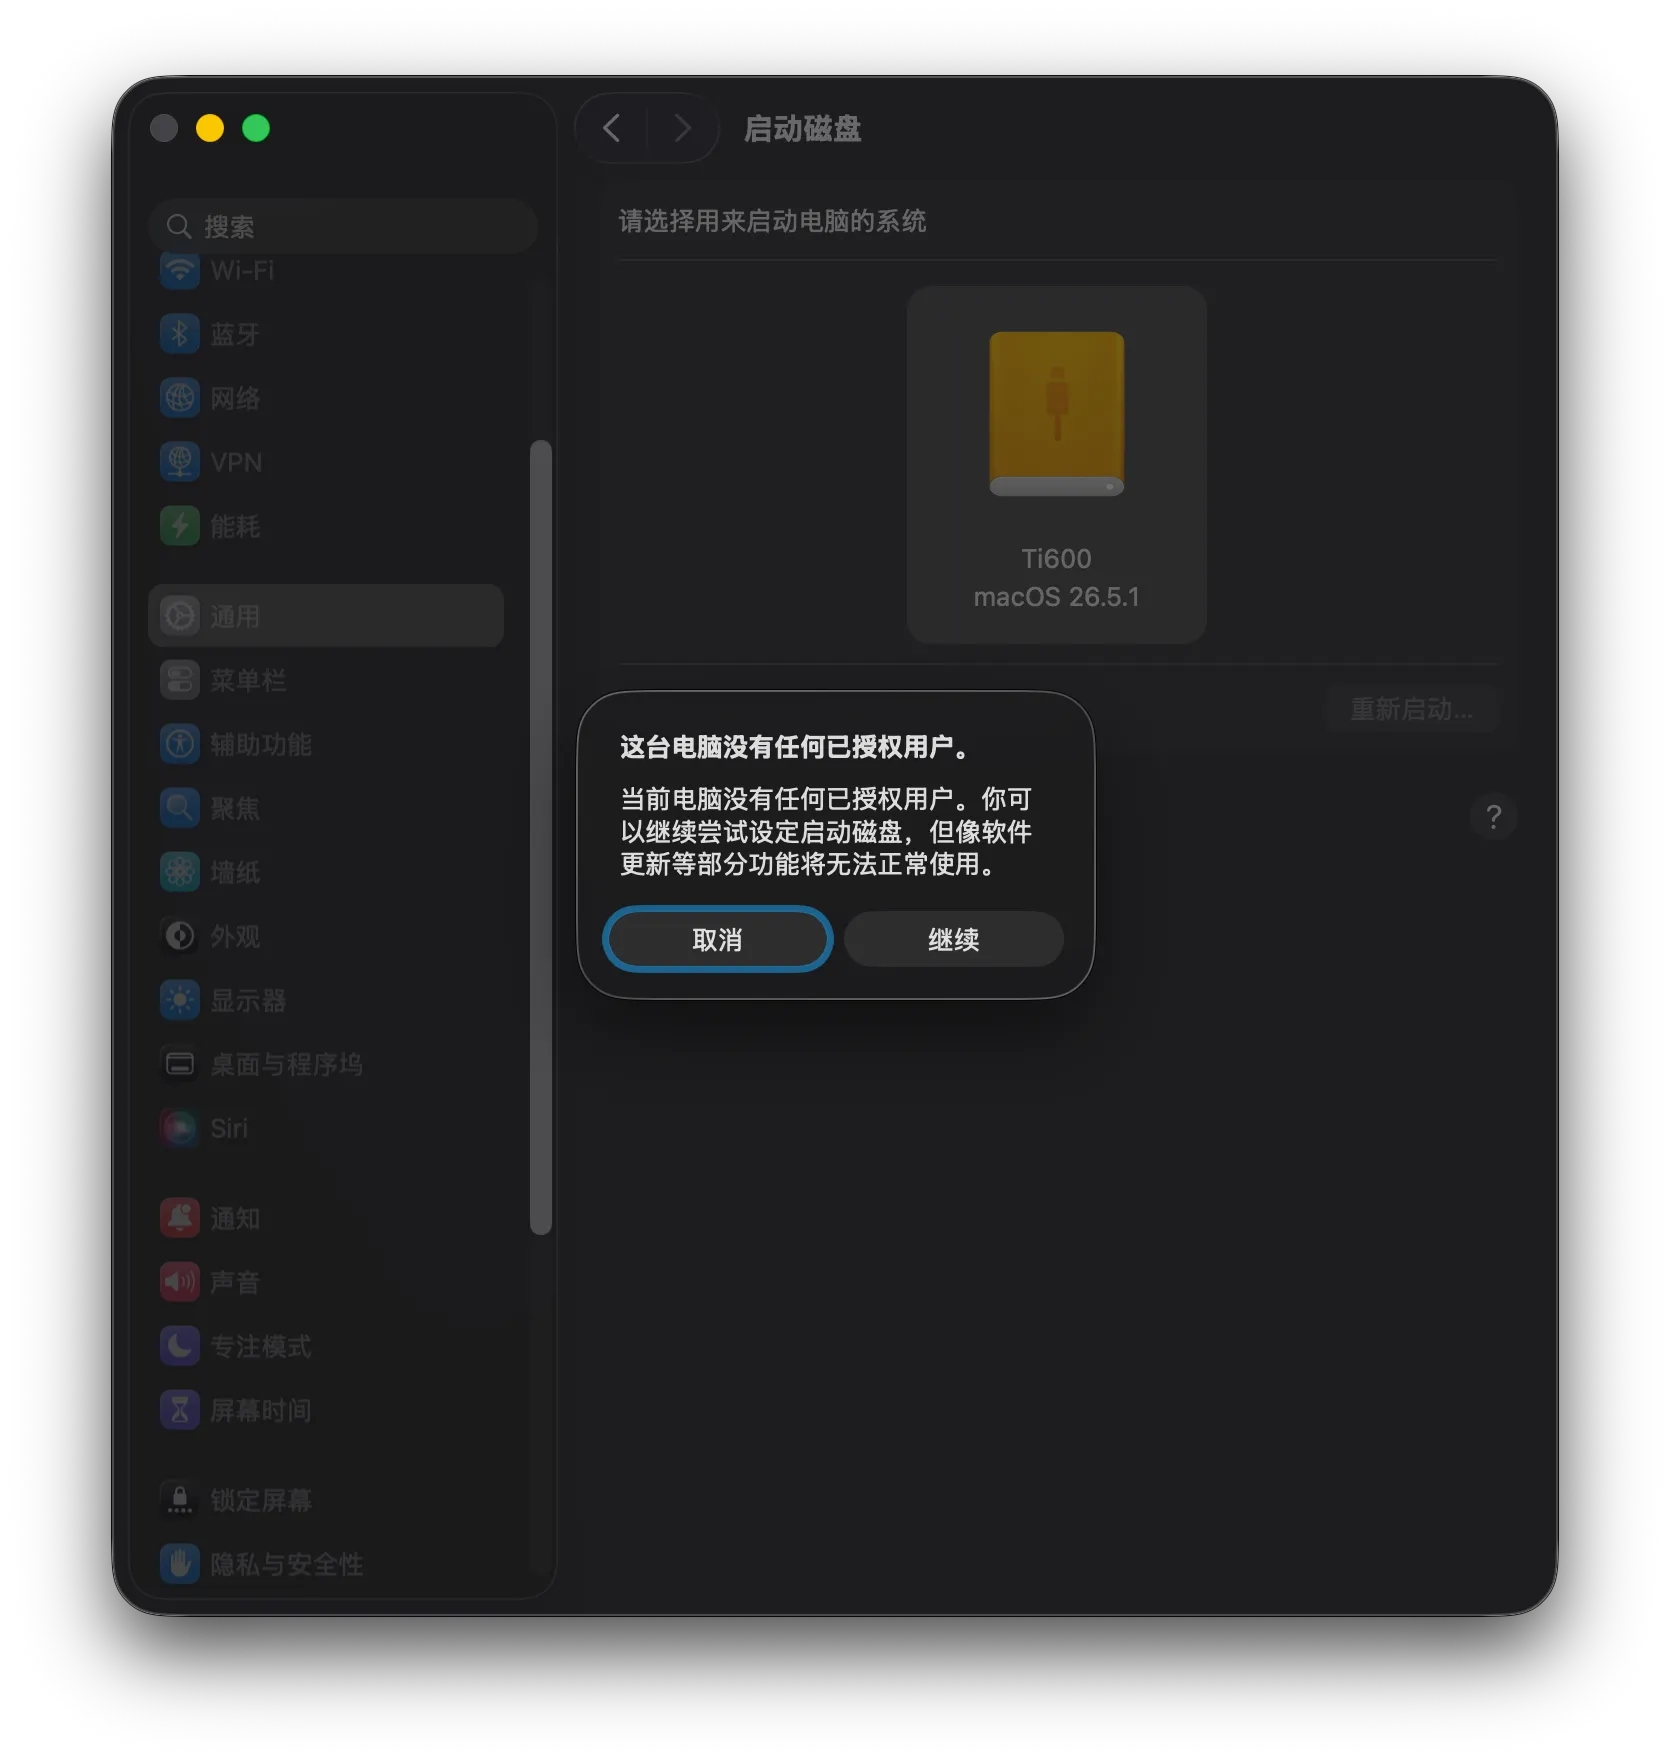Click the Wi-Fi icon in sidebar
This screenshot has width=1670, height=1764.
click(180, 269)
